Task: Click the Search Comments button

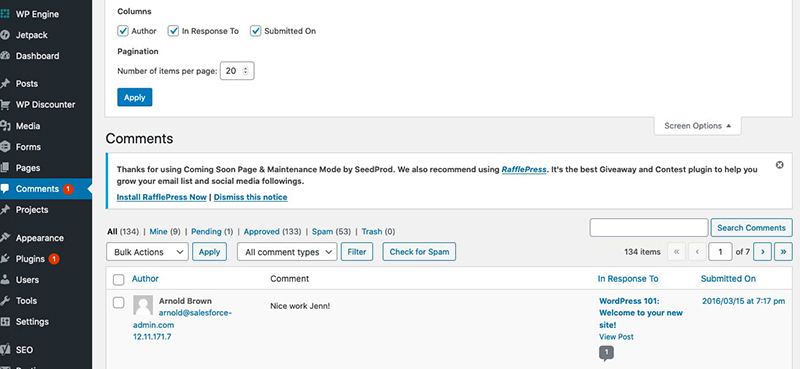Action: [752, 228]
